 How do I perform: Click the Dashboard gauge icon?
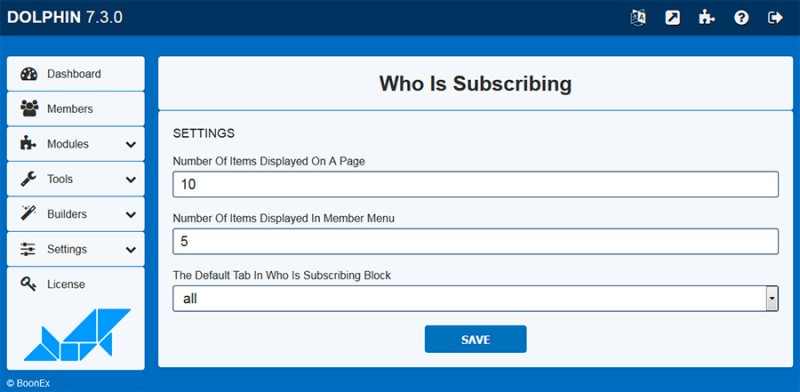[x=29, y=74]
